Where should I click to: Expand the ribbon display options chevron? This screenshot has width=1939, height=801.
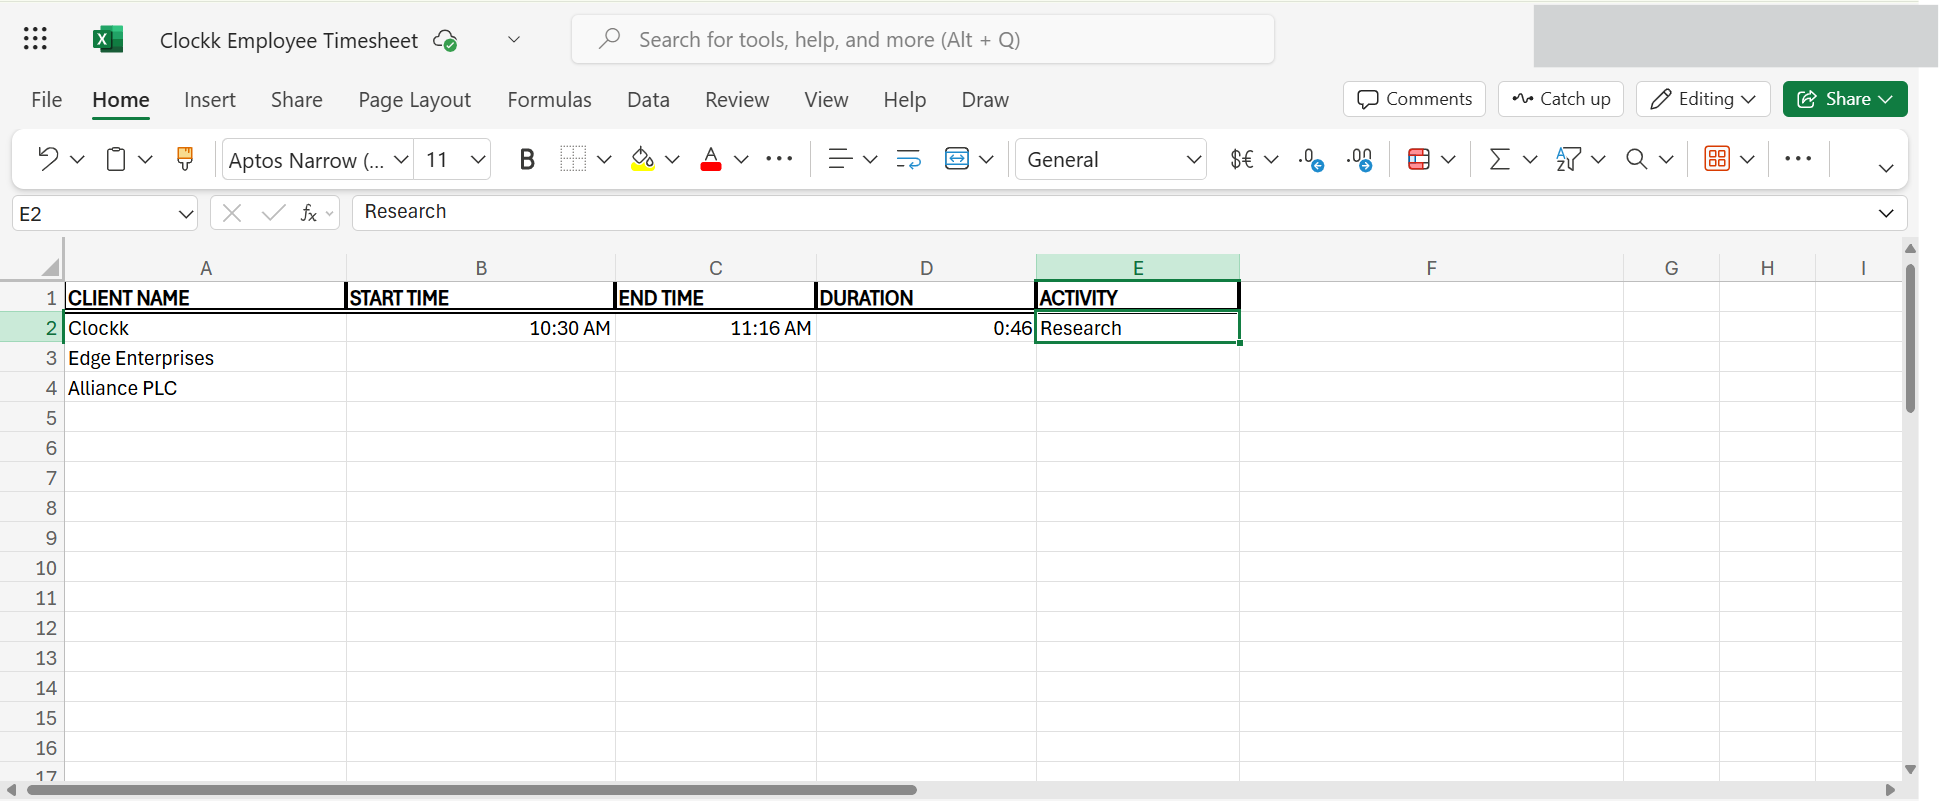point(1886,168)
